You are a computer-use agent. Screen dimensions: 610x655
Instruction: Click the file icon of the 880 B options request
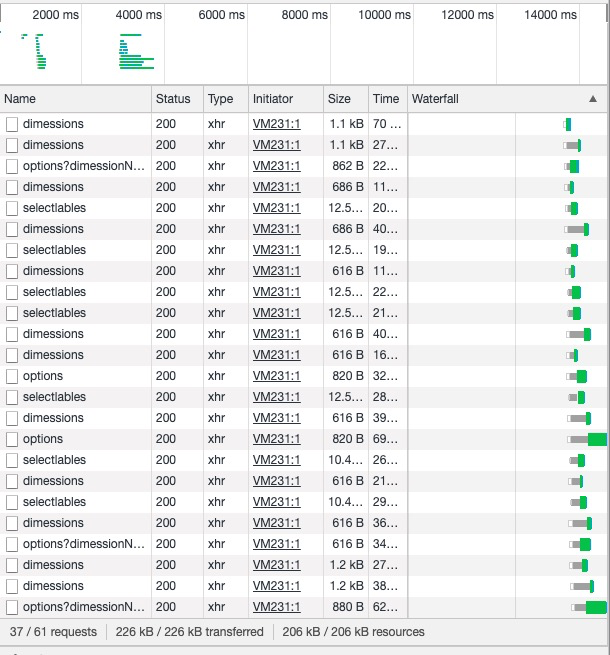pyautogui.click(x=12, y=607)
